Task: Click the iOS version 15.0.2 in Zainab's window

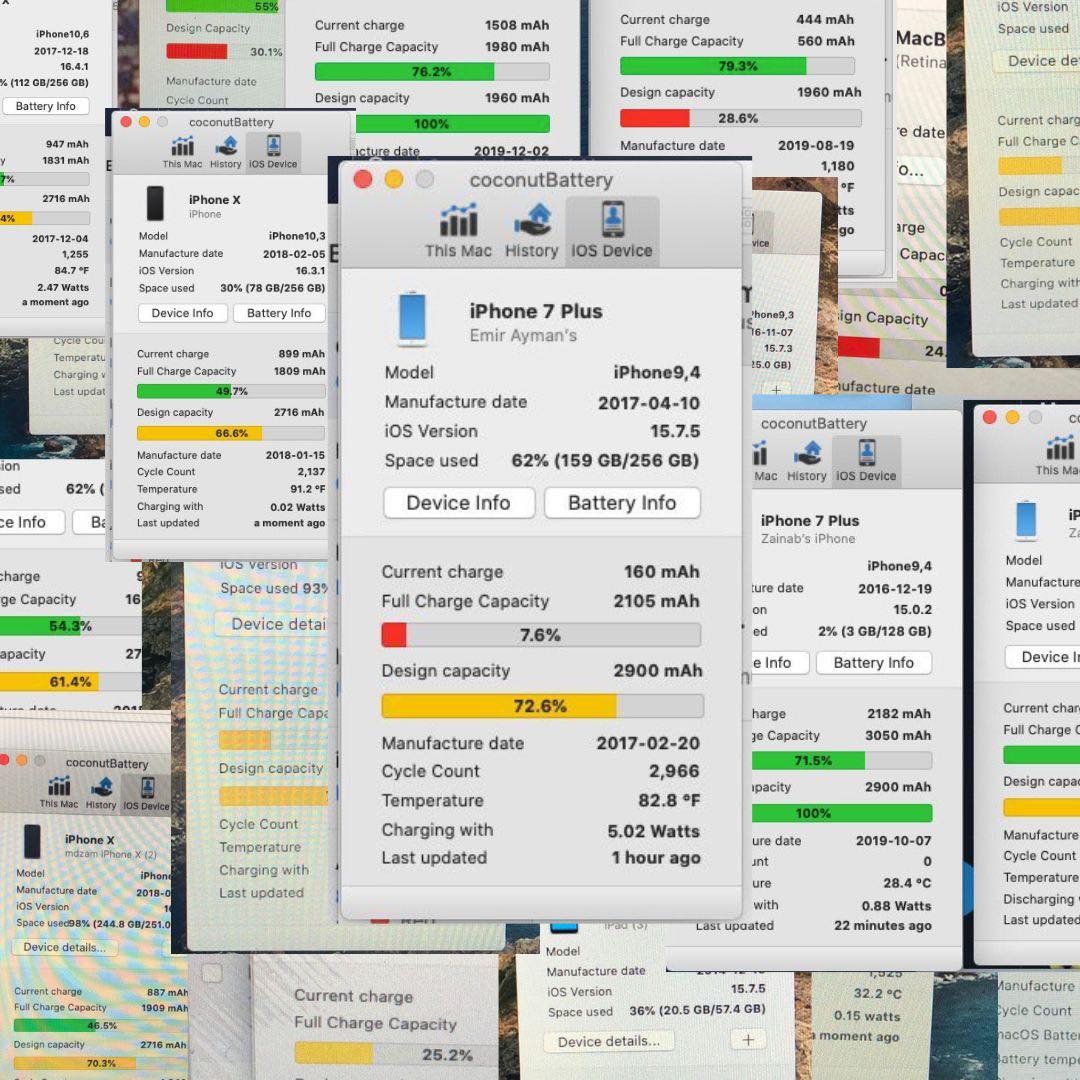Action: [x=913, y=610]
